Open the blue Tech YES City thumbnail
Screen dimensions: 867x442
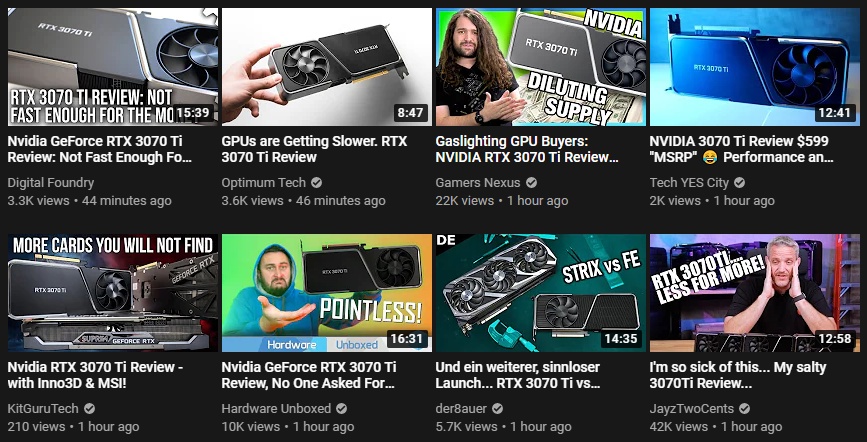pyautogui.click(x=755, y=67)
